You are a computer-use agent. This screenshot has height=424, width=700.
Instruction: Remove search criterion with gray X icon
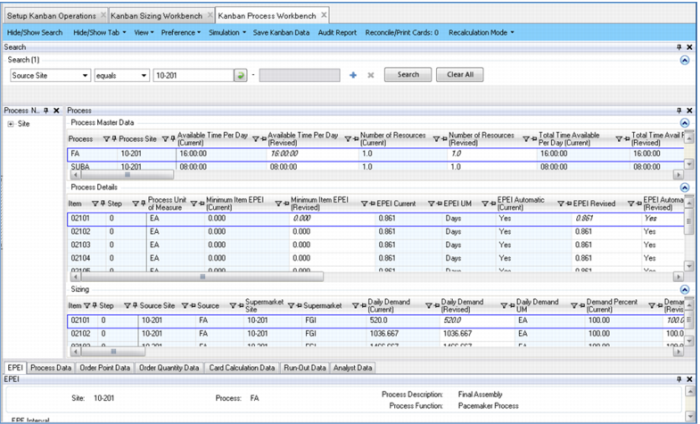[x=371, y=75]
